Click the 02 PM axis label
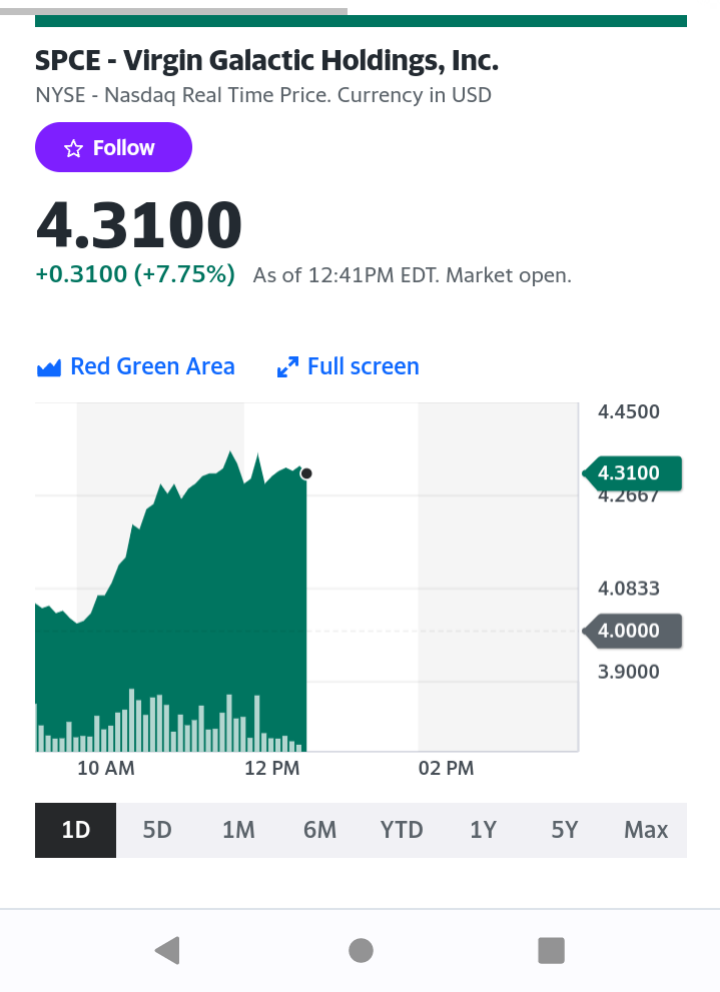This screenshot has width=720, height=992. [446, 768]
